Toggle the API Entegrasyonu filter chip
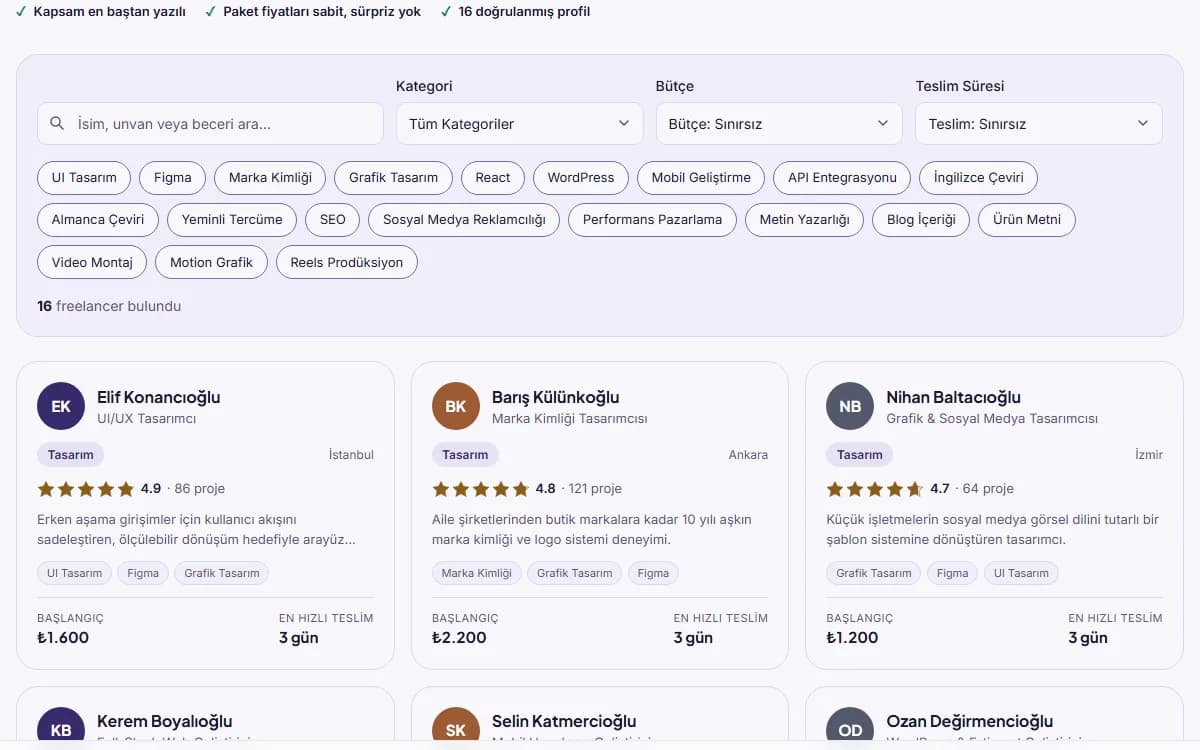The height and width of the screenshot is (750, 1200). click(842, 178)
